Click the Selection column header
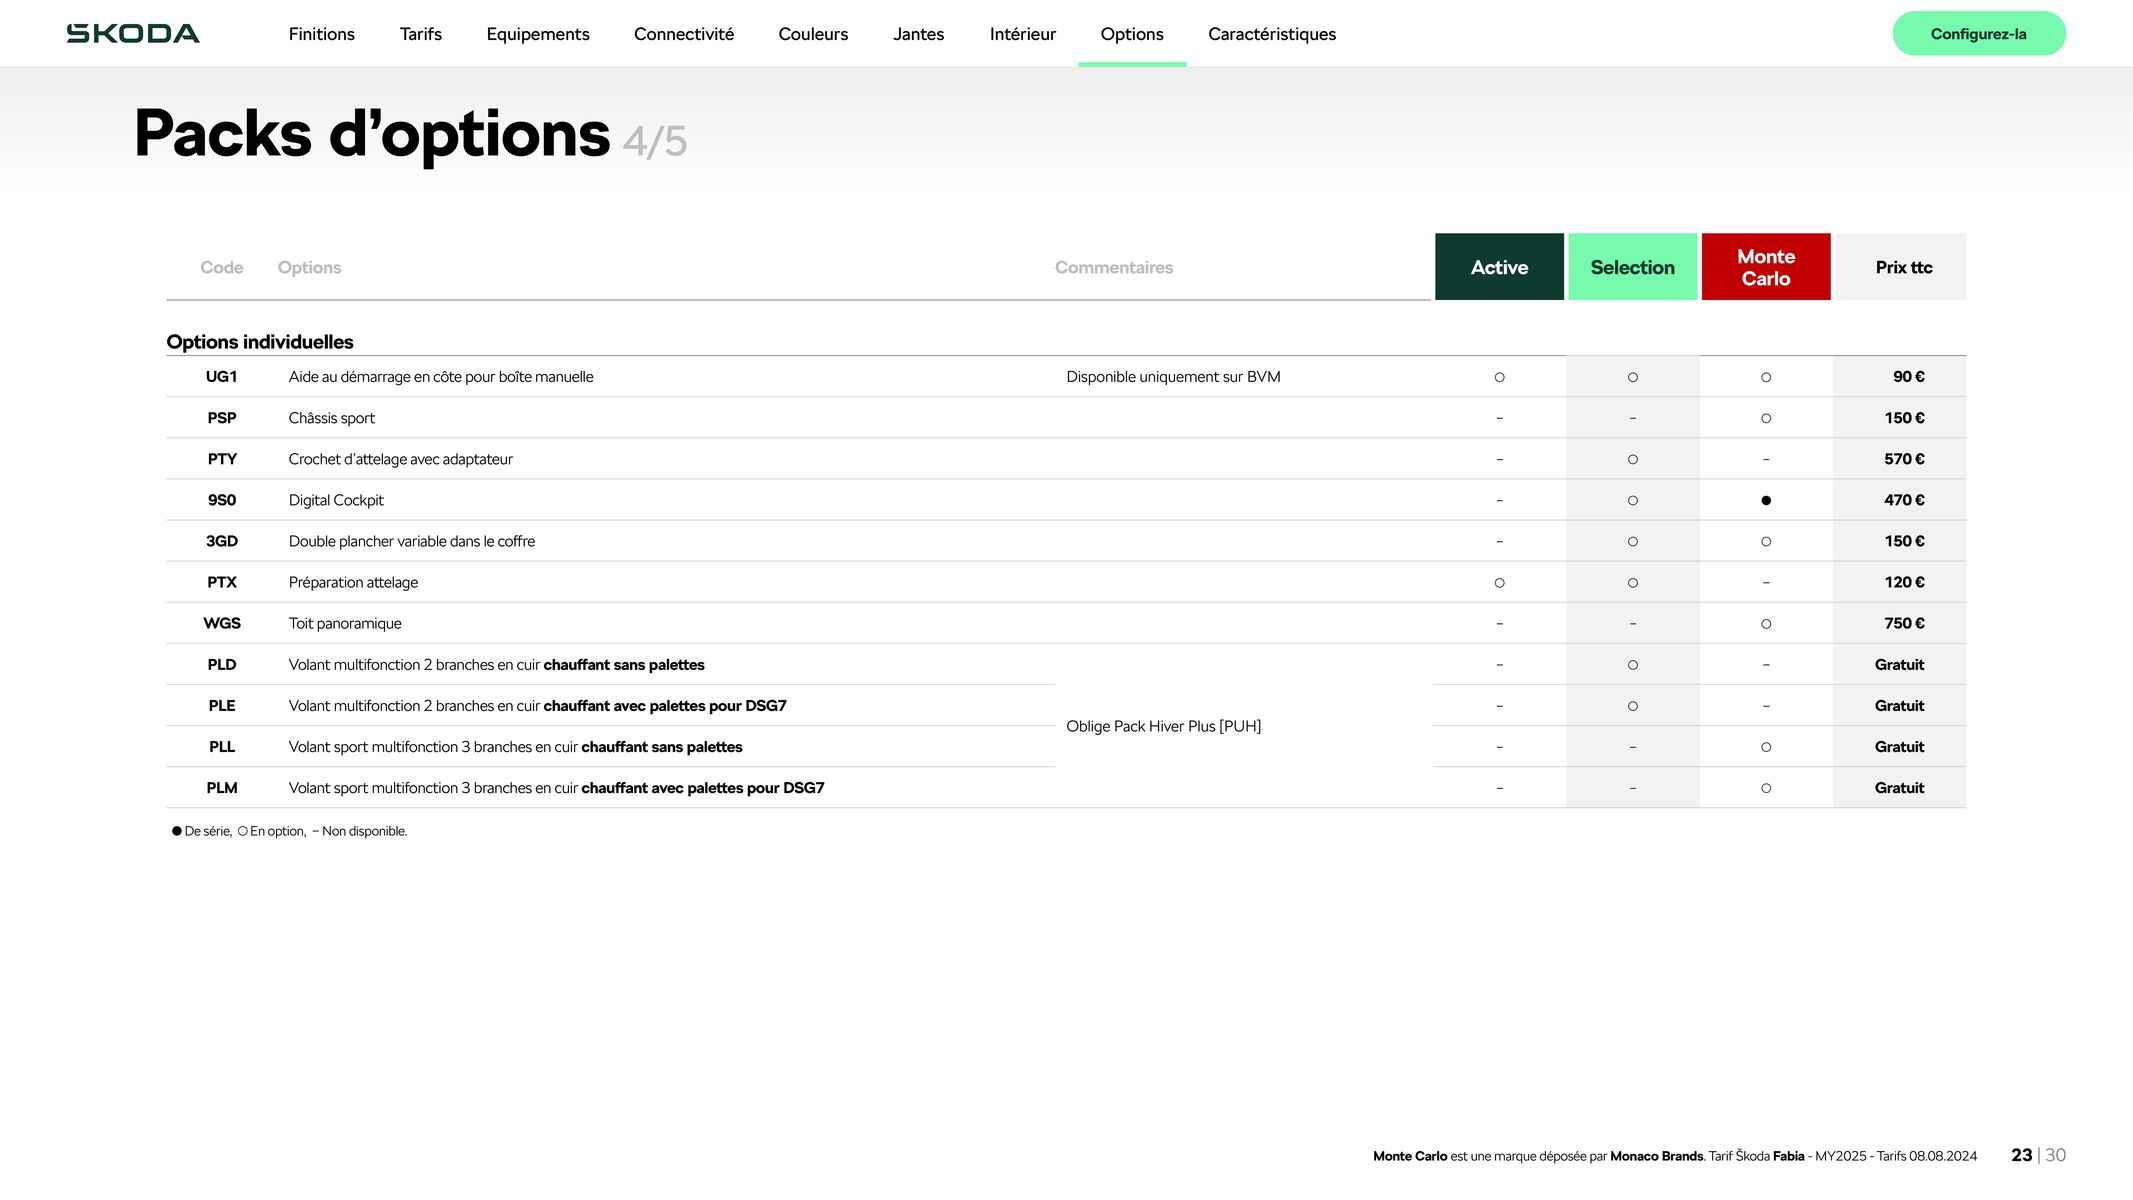Viewport: 2133px width, 1200px height. [x=1632, y=265]
